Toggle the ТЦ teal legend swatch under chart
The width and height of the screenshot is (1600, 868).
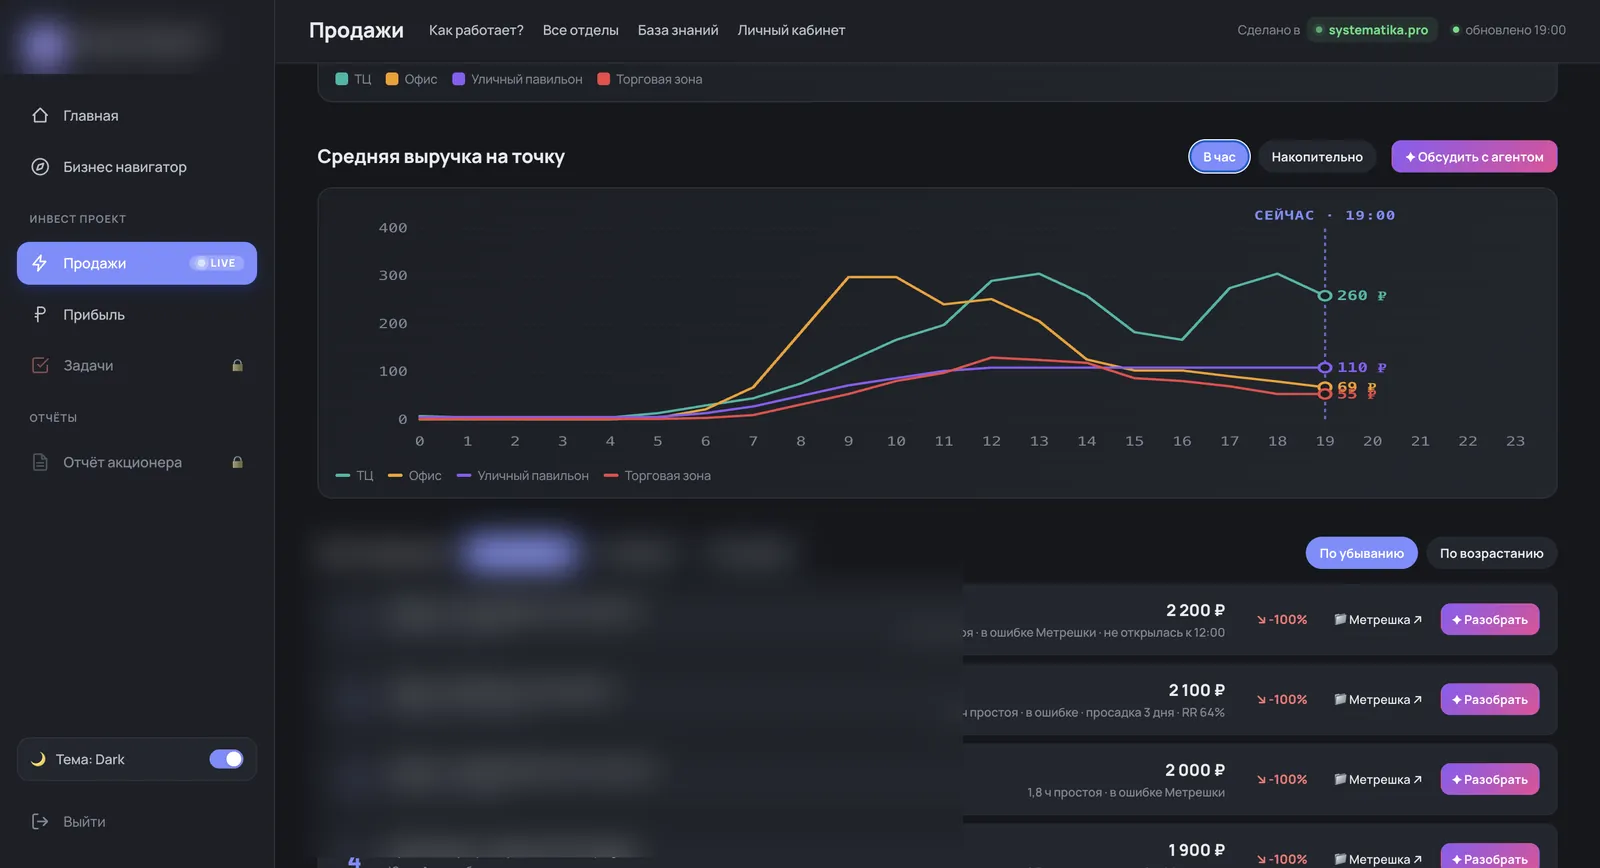(x=343, y=476)
